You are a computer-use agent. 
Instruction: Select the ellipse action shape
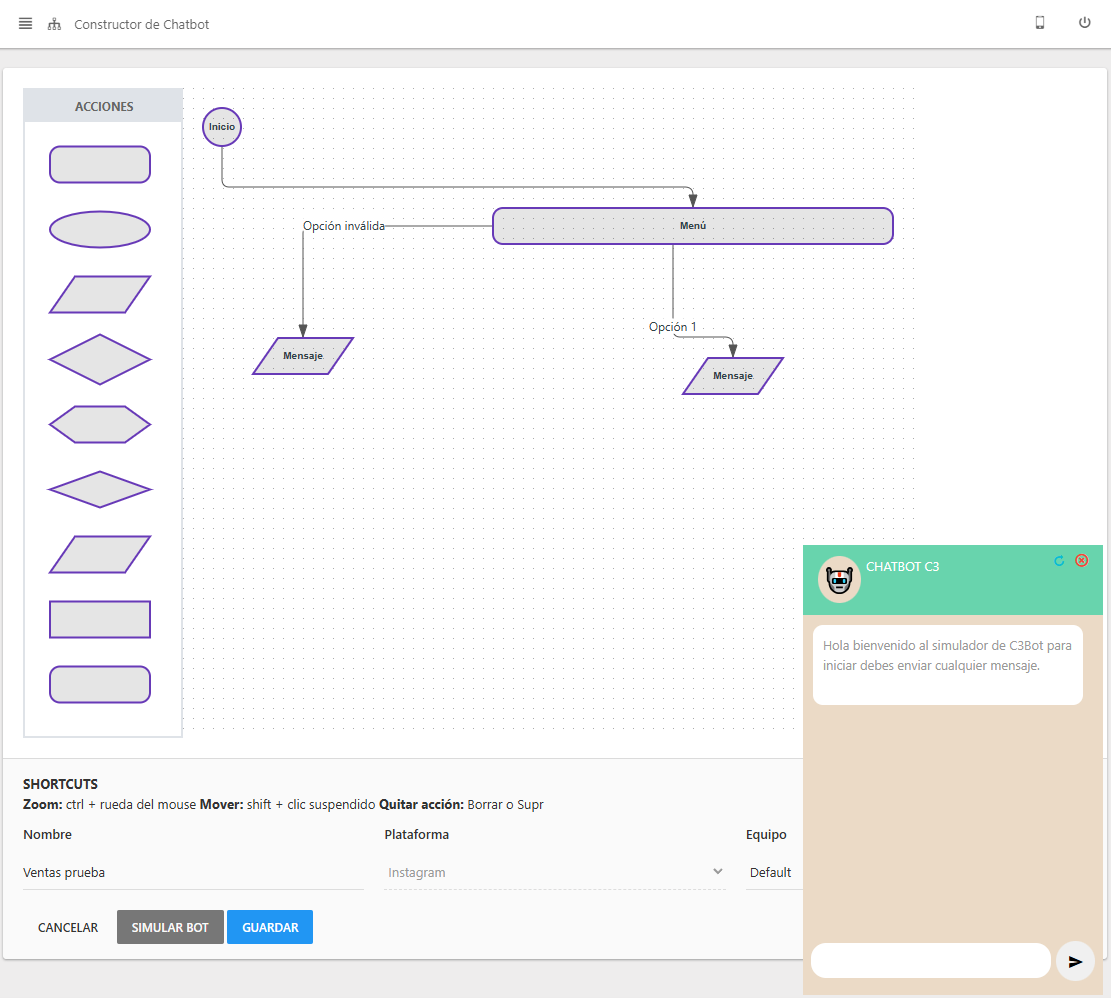pyautogui.click(x=100, y=229)
